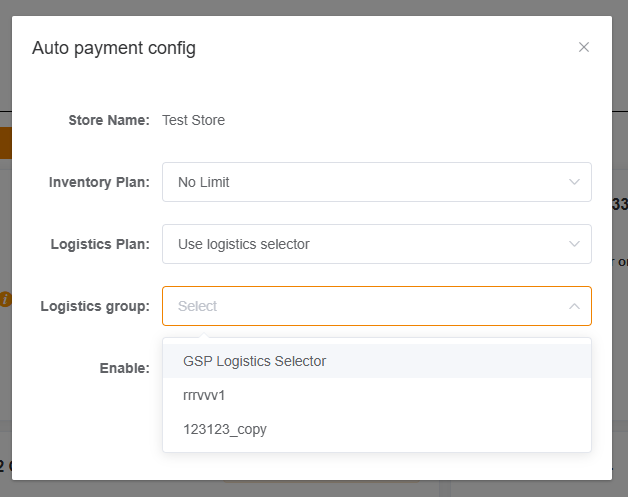
Task: Click the Logistics Plan label
Action: tap(100, 244)
